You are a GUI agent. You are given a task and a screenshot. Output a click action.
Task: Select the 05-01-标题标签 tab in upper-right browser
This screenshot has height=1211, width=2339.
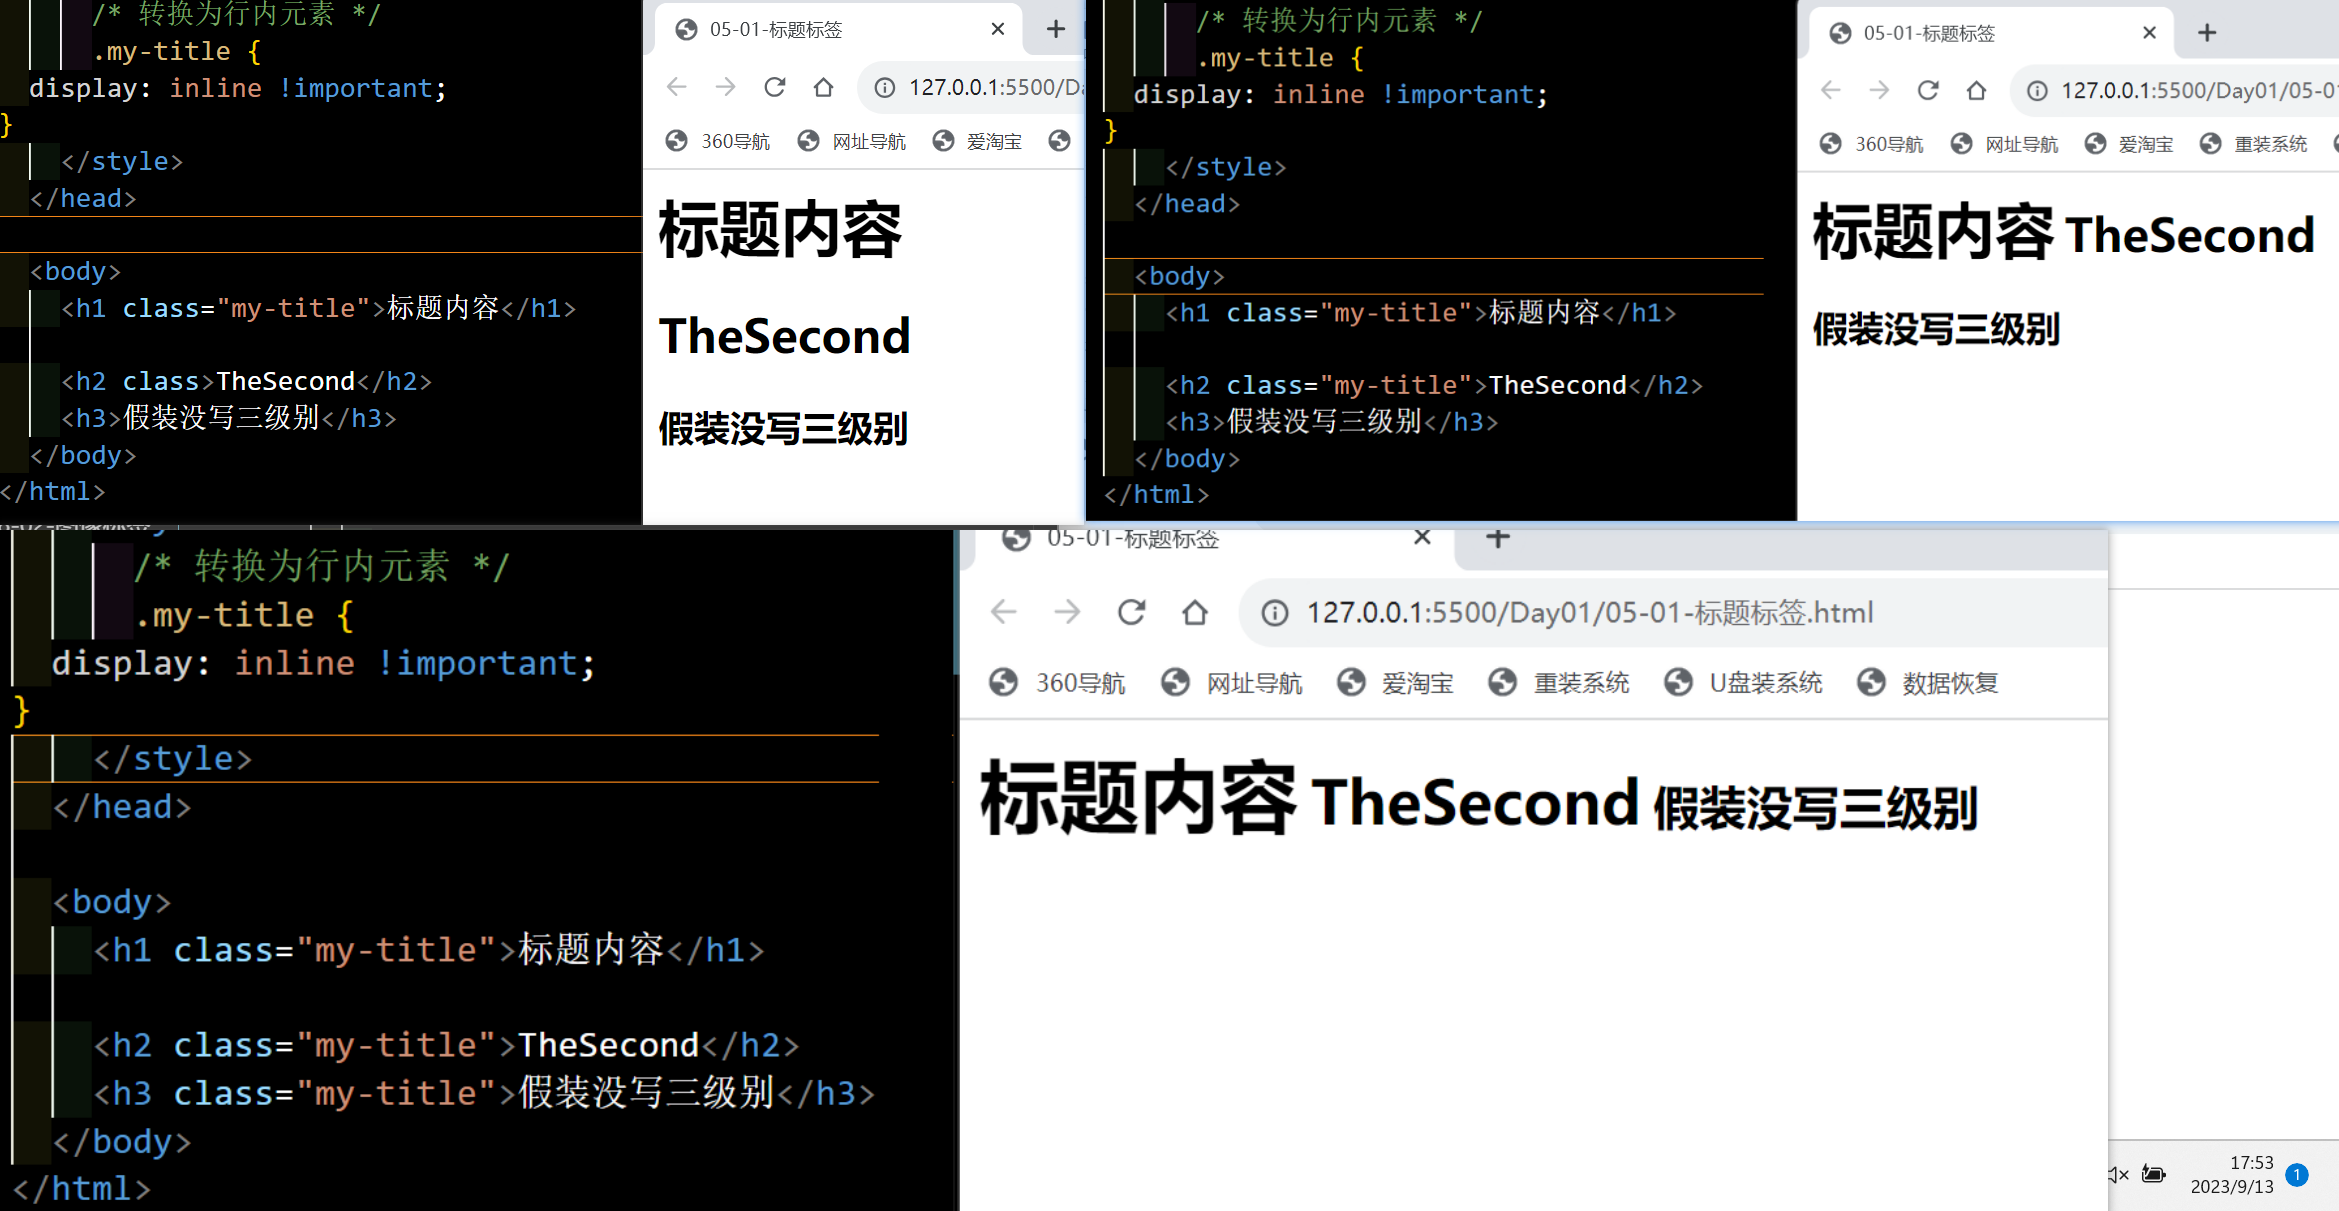click(x=1990, y=33)
